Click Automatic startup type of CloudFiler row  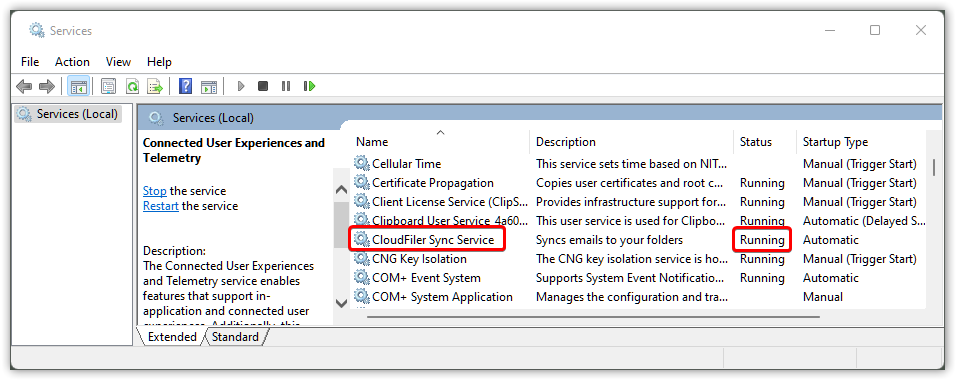click(x=830, y=240)
